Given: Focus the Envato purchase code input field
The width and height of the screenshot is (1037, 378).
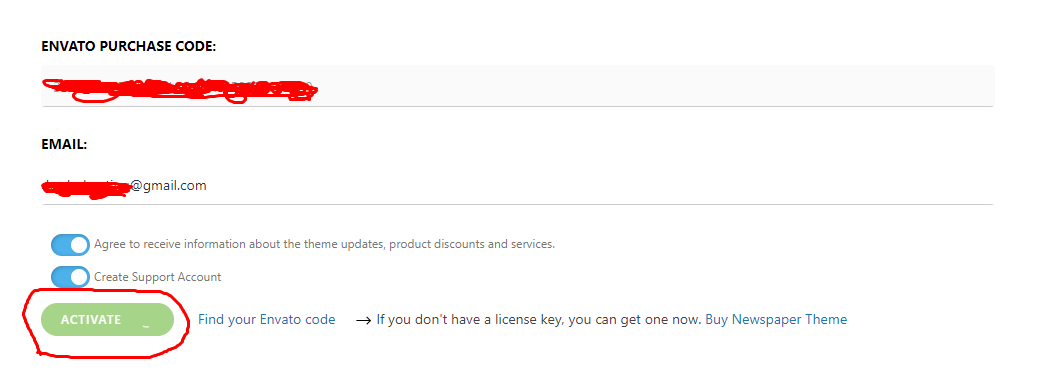Looking at the screenshot, I should (x=517, y=86).
